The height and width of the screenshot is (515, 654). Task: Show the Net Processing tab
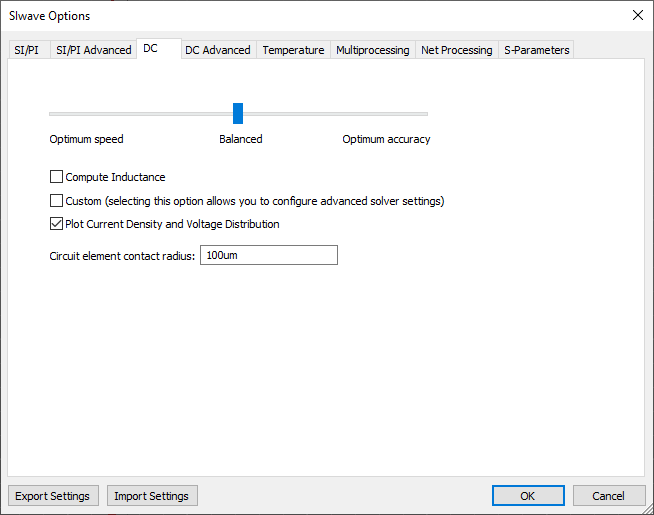click(456, 50)
